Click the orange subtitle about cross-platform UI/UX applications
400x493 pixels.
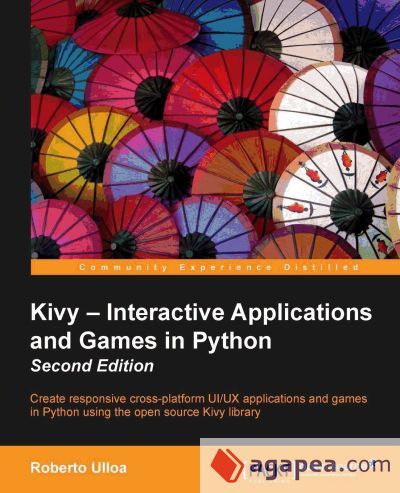(199, 405)
